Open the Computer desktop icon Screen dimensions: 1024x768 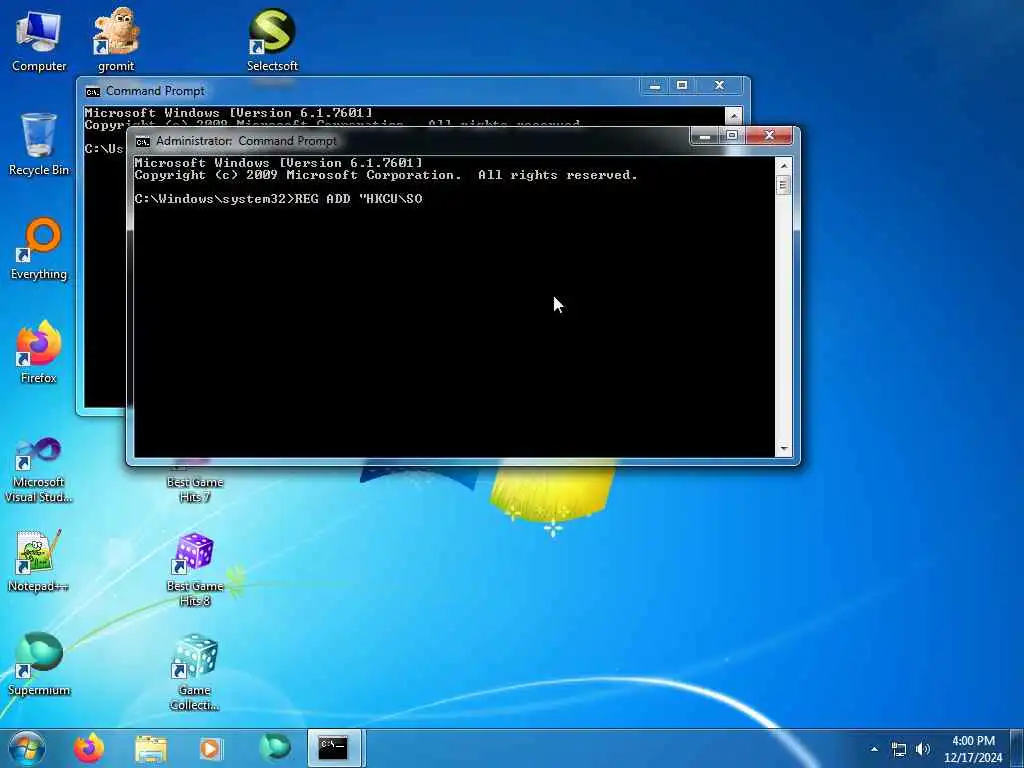39,40
